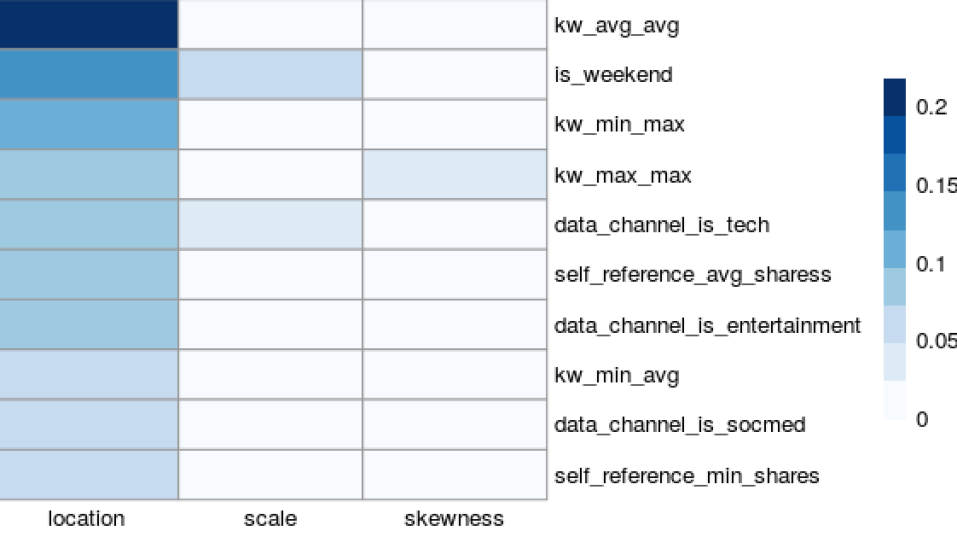Click the self_reference_min_shares location cell
The width and height of the screenshot is (957, 560).
pyautogui.click(x=88, y=474)
